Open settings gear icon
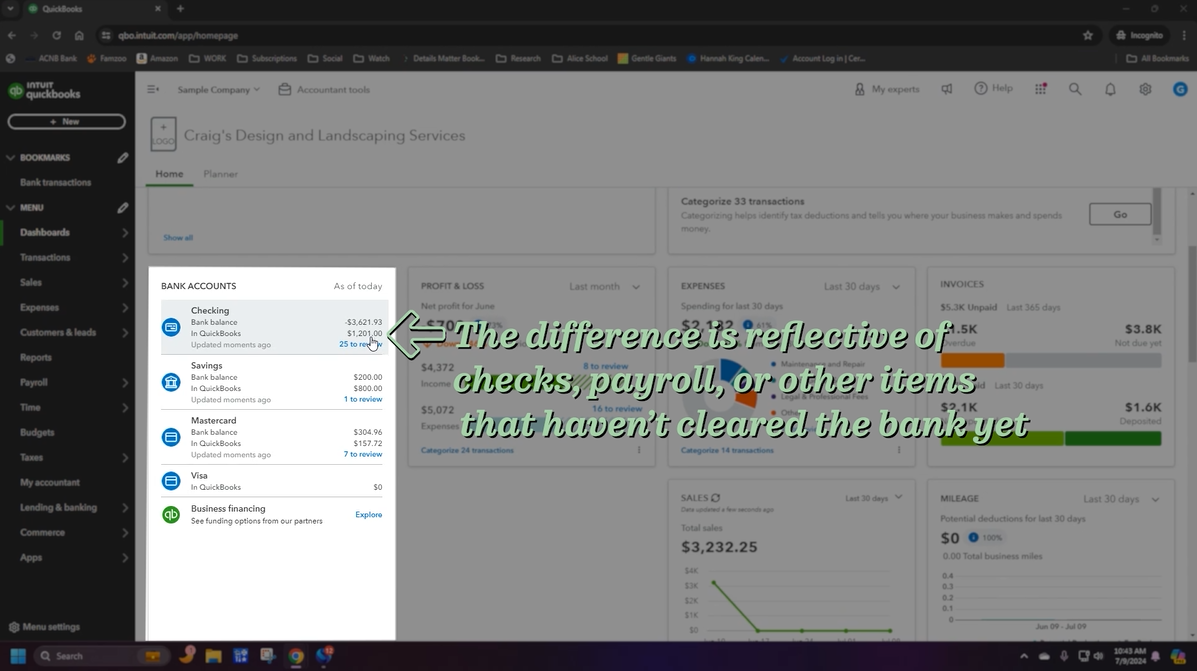Viewport: 1197px width, 671px height. pos(1145,89)
